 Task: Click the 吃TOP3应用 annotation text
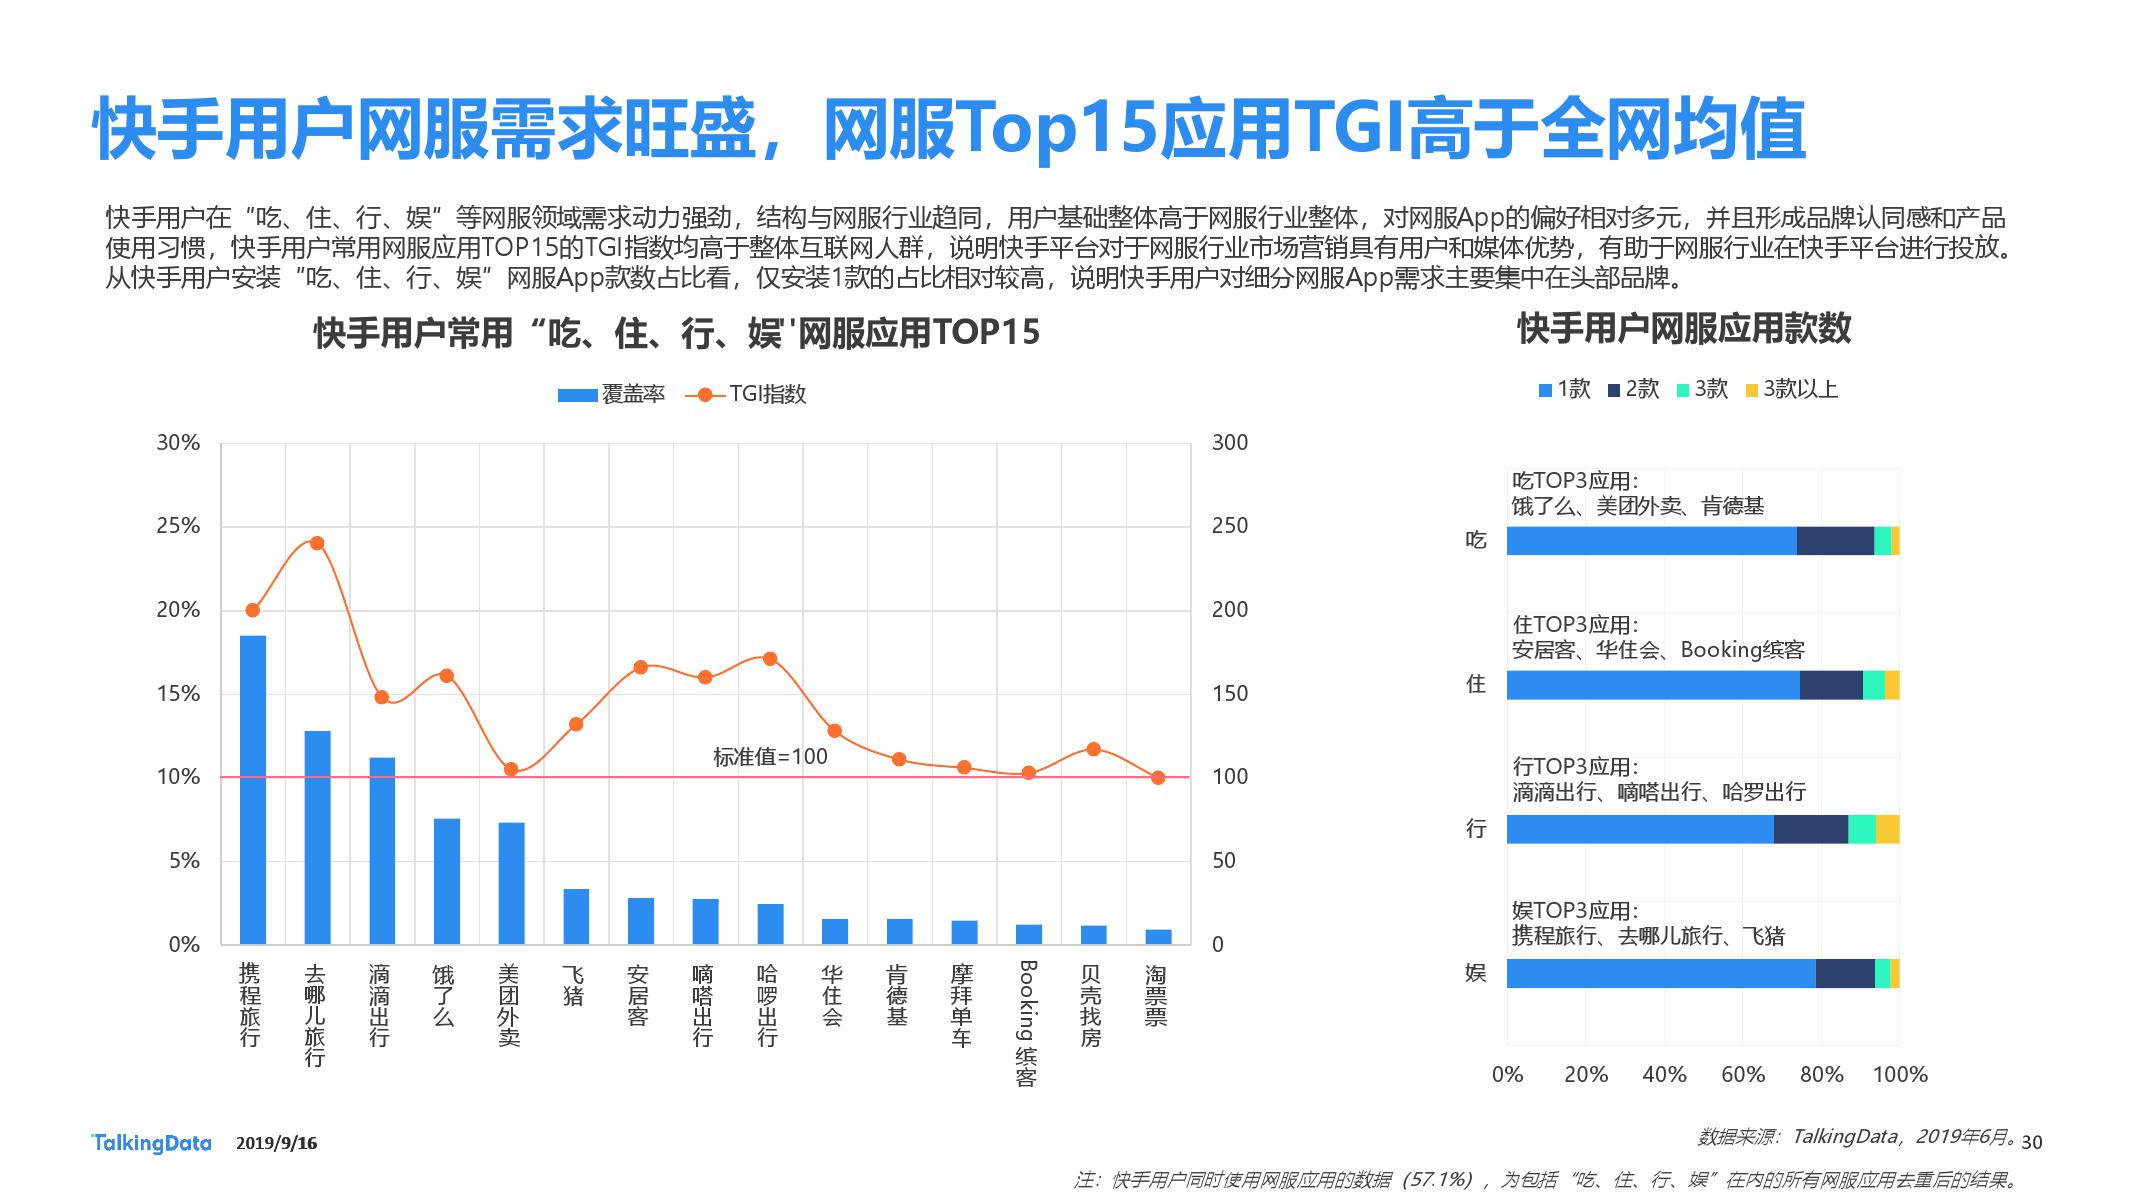click(x=1638, y=493)
